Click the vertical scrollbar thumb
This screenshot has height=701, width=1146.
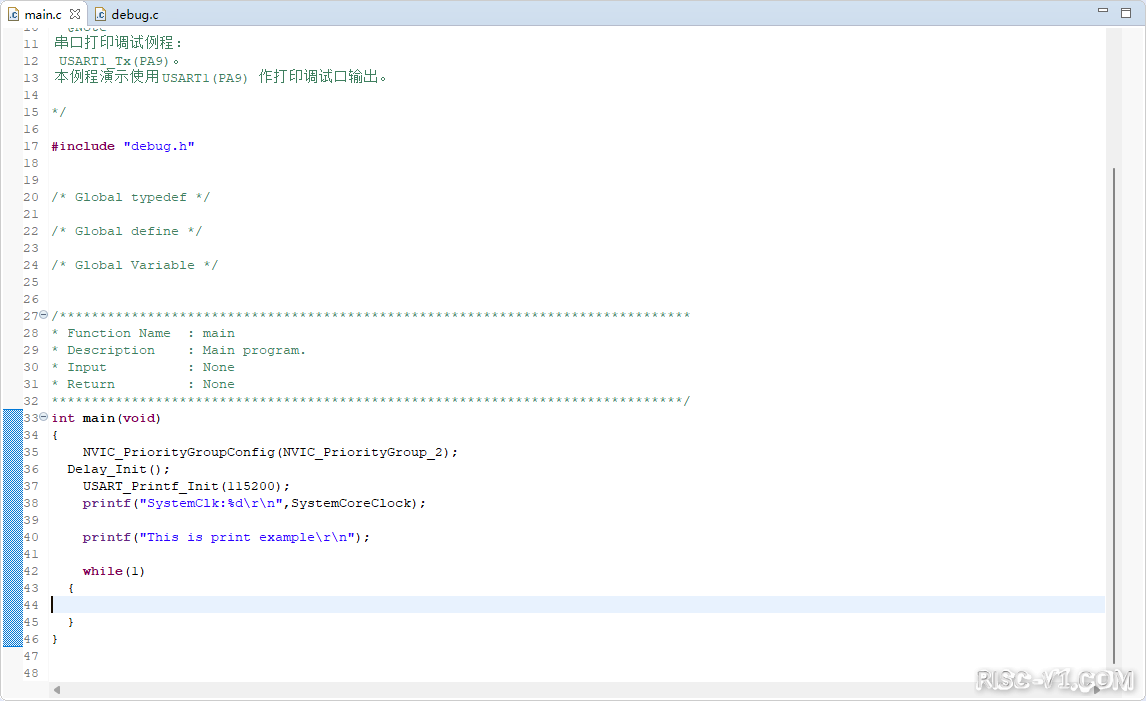[1114, 417]
